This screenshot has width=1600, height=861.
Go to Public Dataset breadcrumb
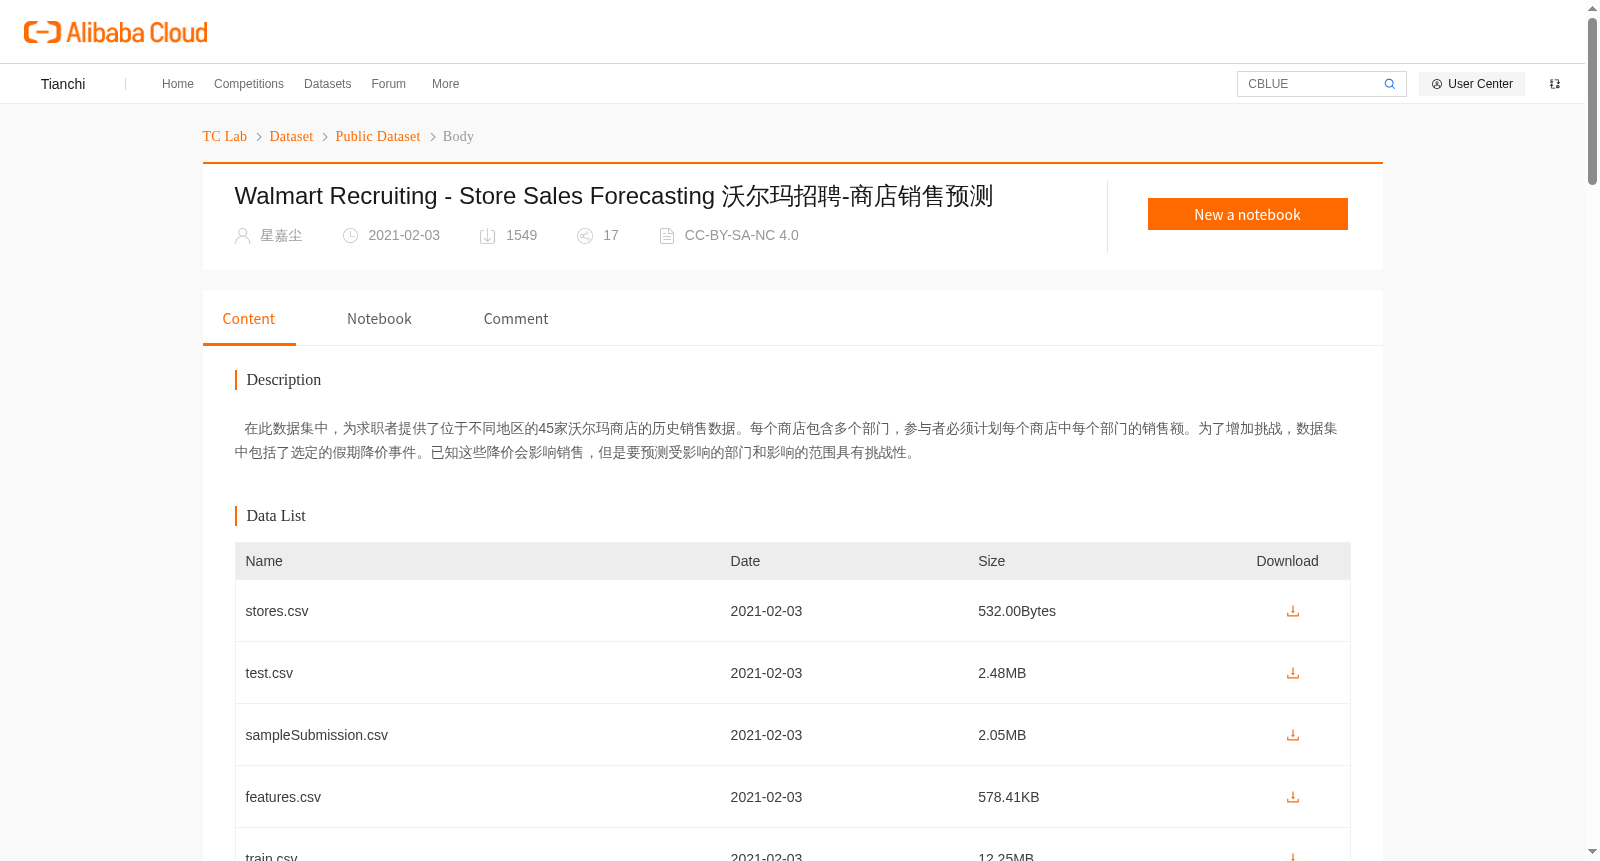click(378, 136)
